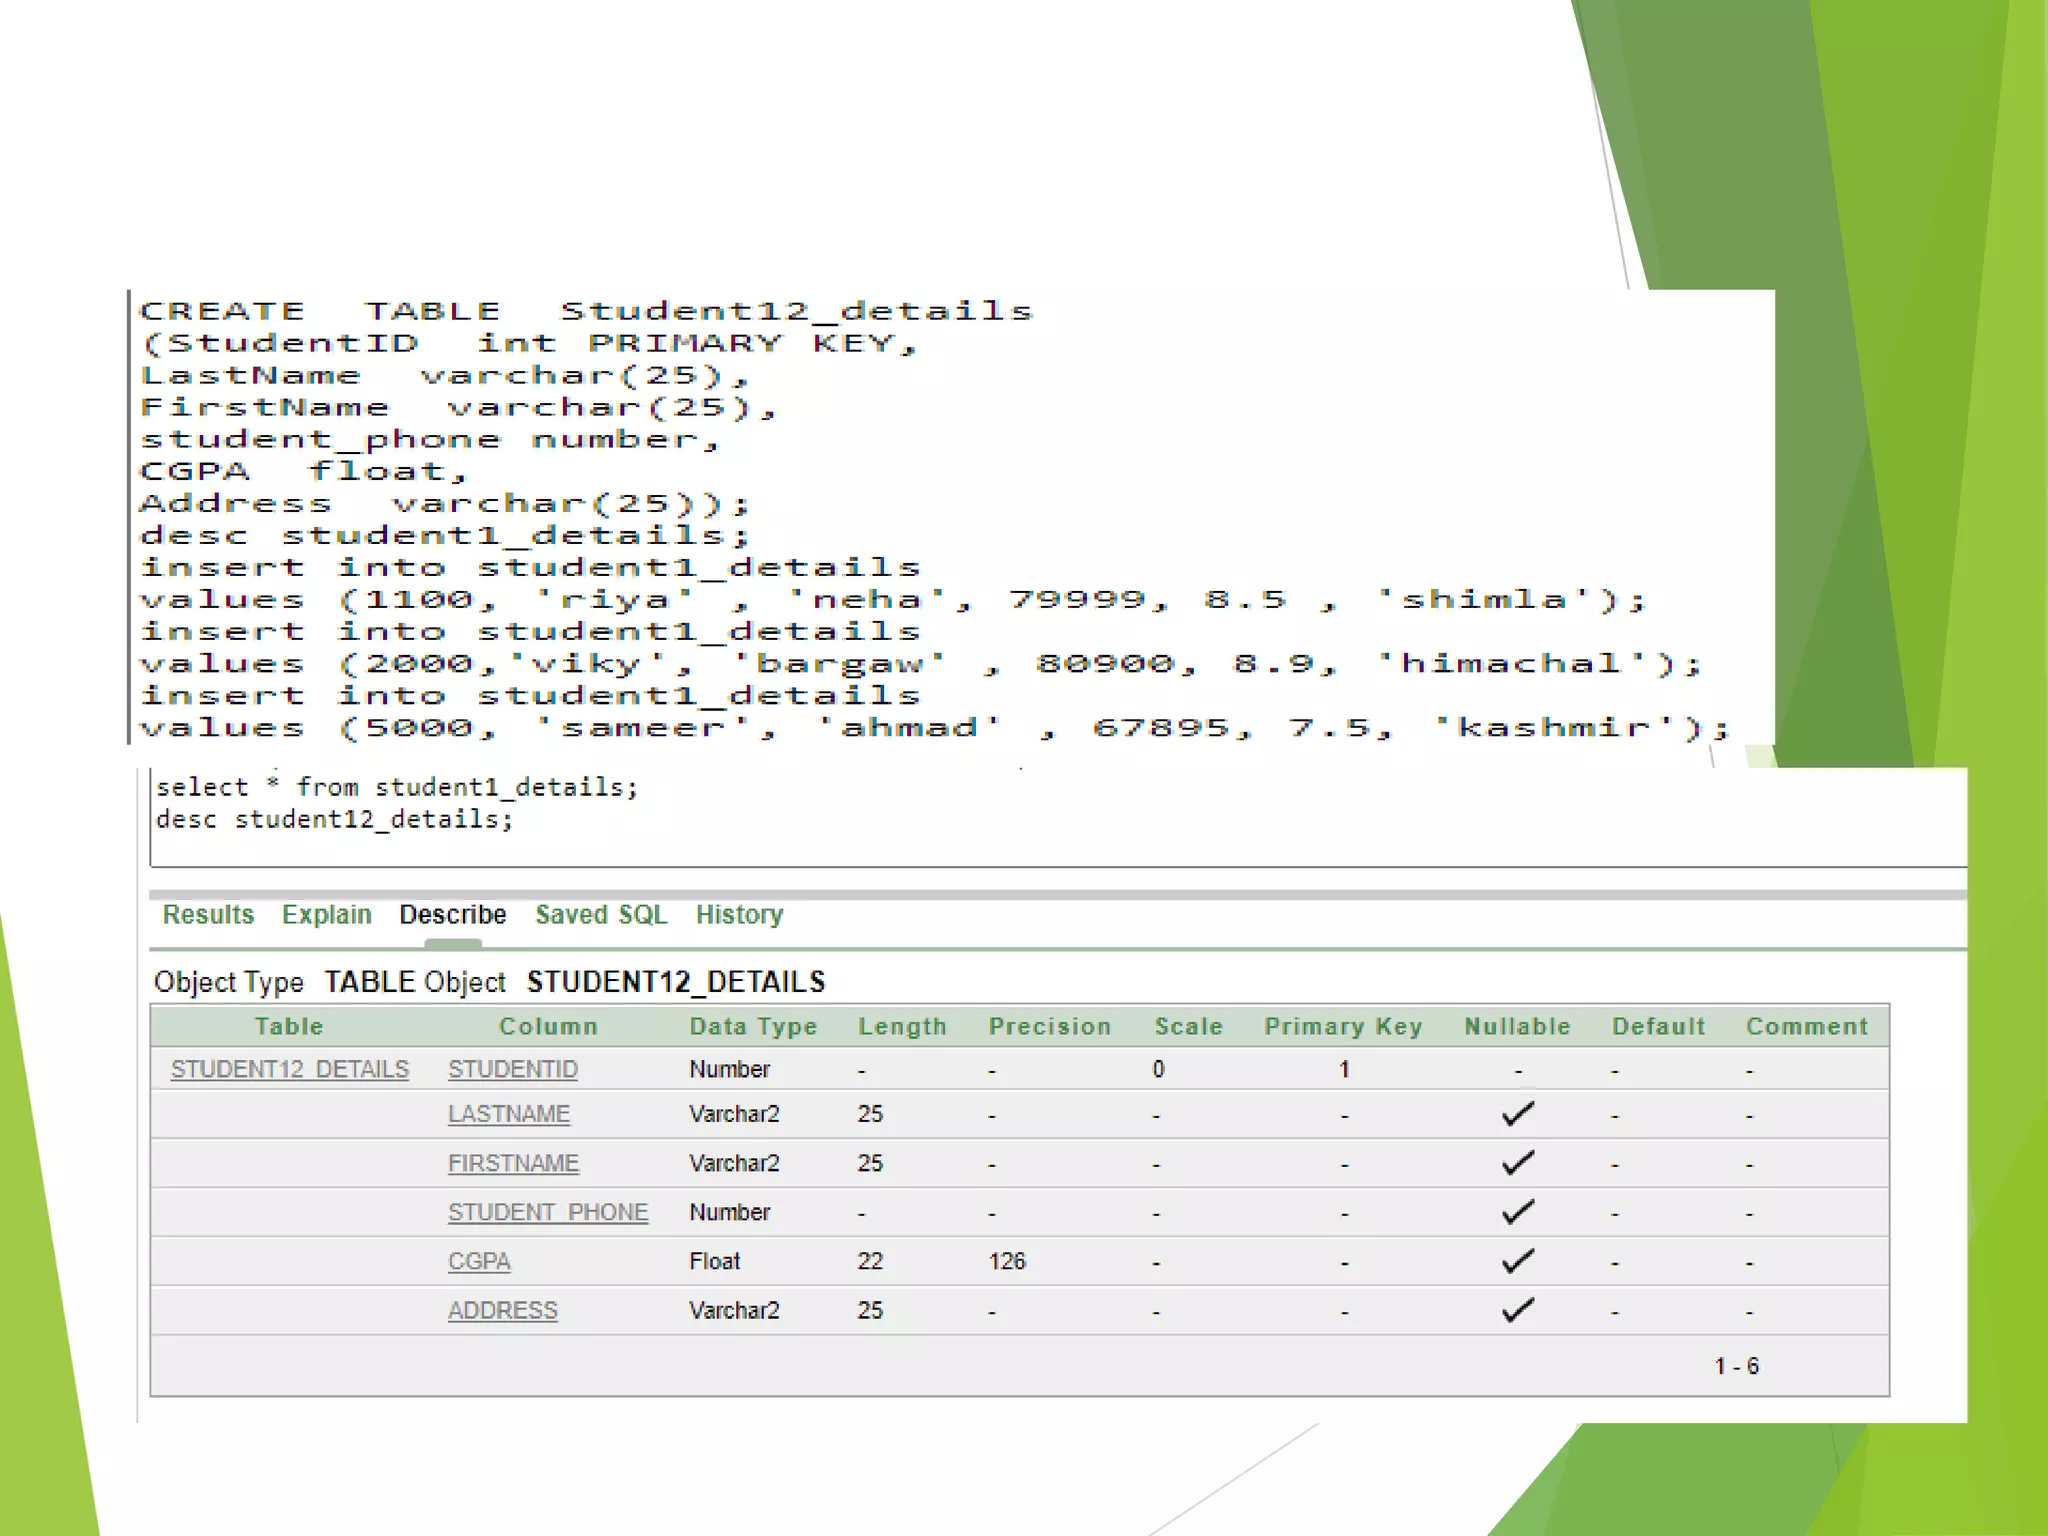Open the Results tab
This screenshot has height=1536, width=2048.
click(208, 914)
